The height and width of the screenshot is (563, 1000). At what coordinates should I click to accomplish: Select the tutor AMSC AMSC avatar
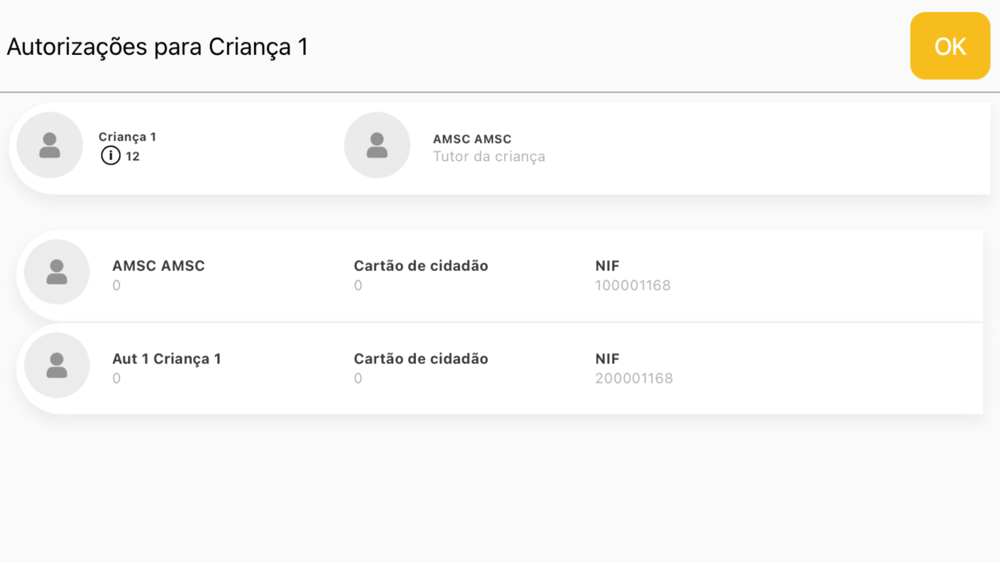377,145
